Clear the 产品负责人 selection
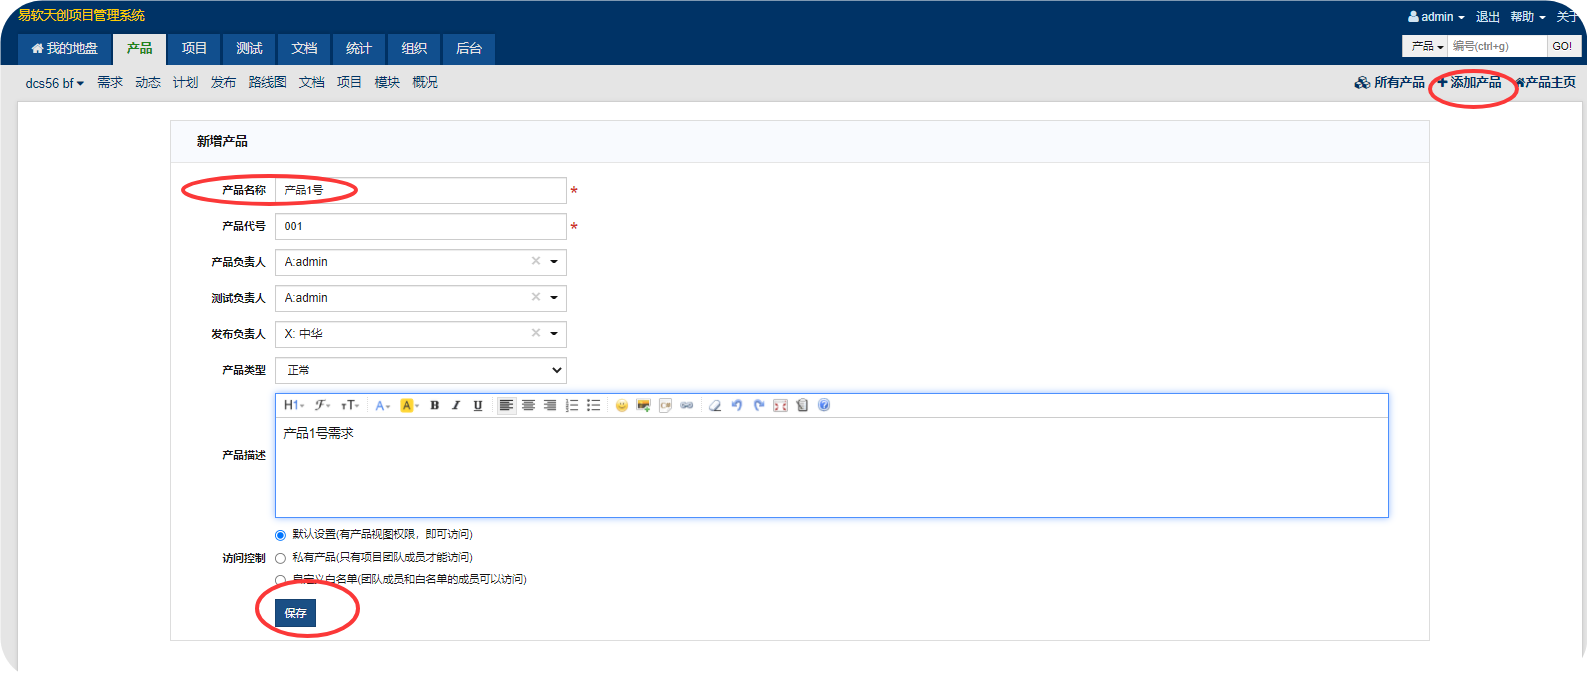Viewport: 1587px width, 679px height. 536,261
